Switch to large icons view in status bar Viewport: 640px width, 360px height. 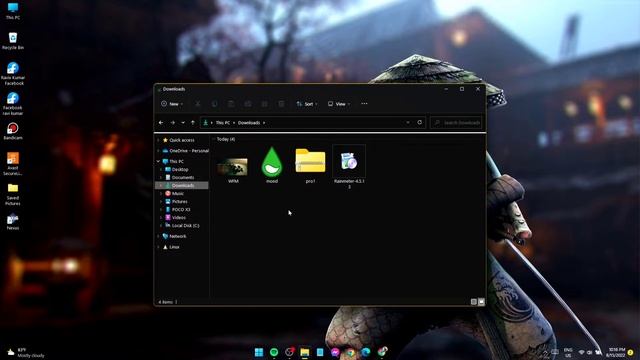(481, 302)
